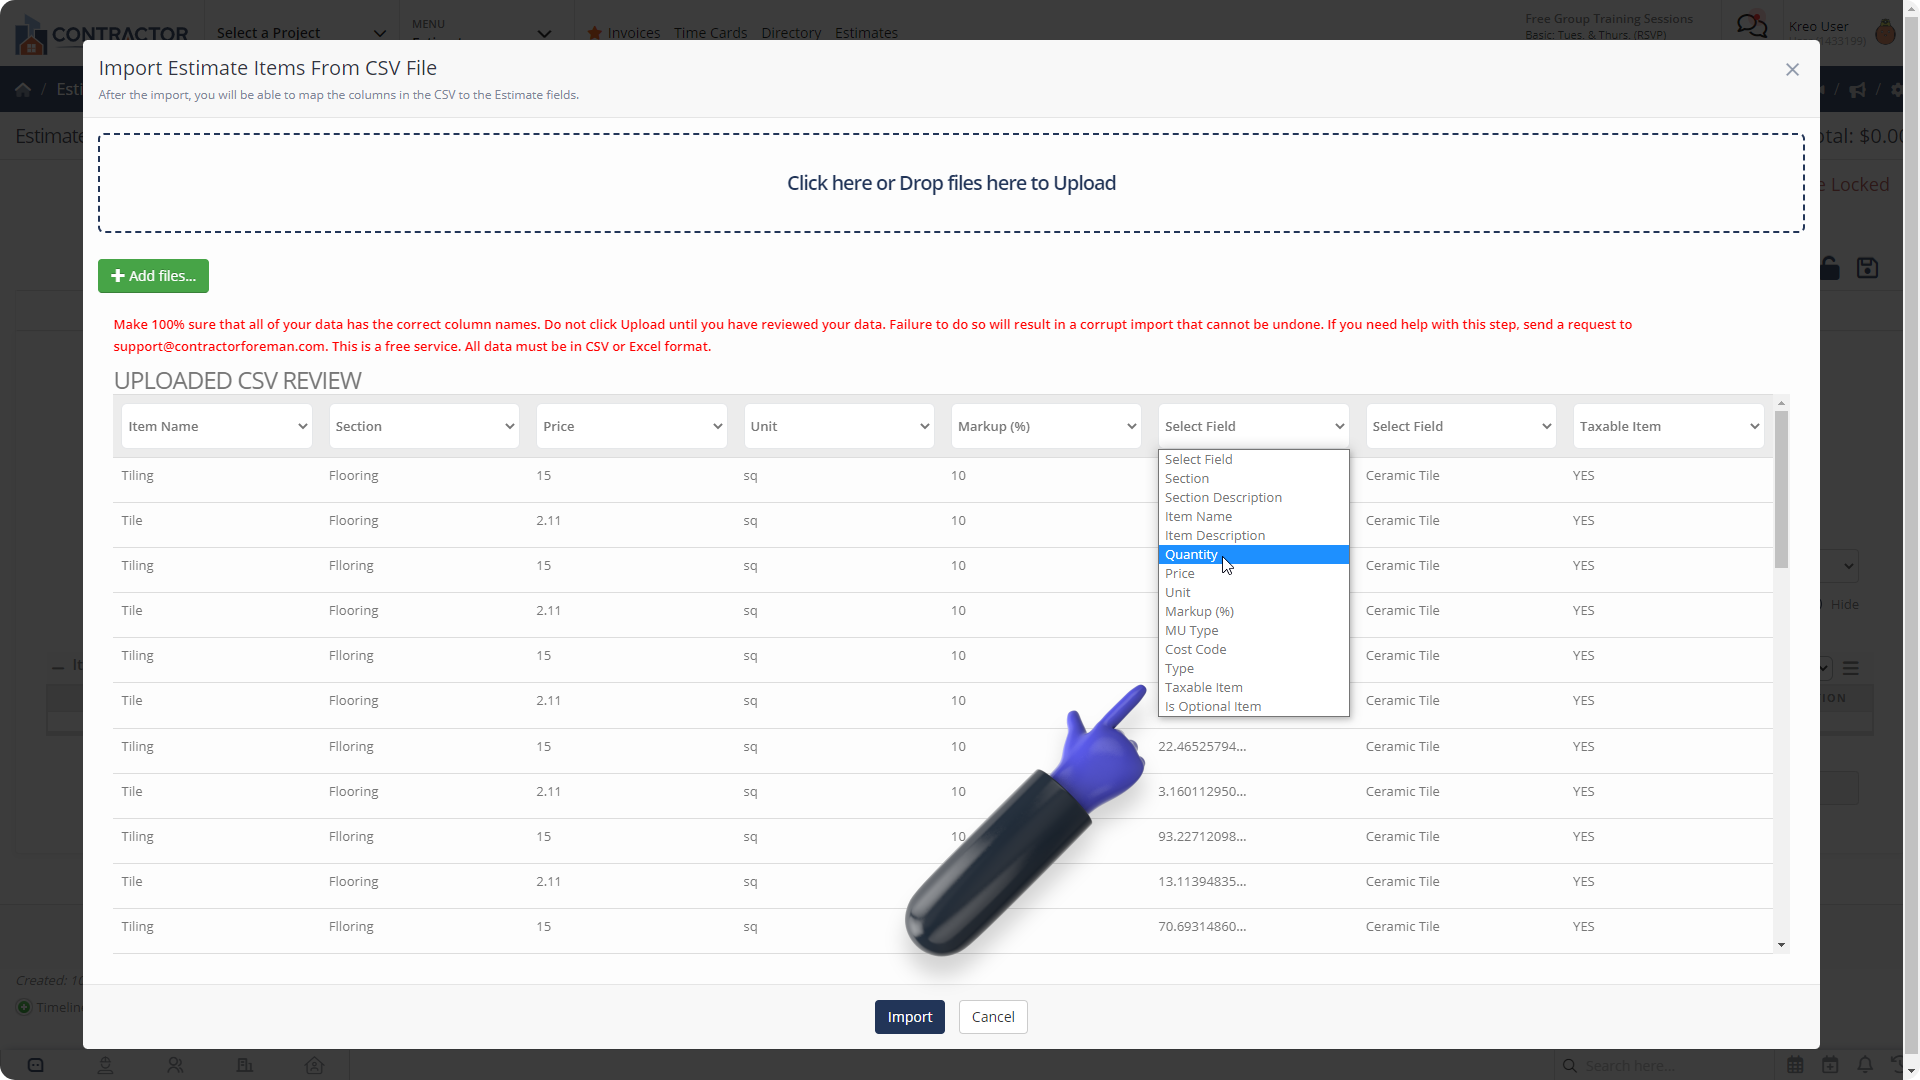Select the cell 93.22712098...

[x=1202, y=836]
